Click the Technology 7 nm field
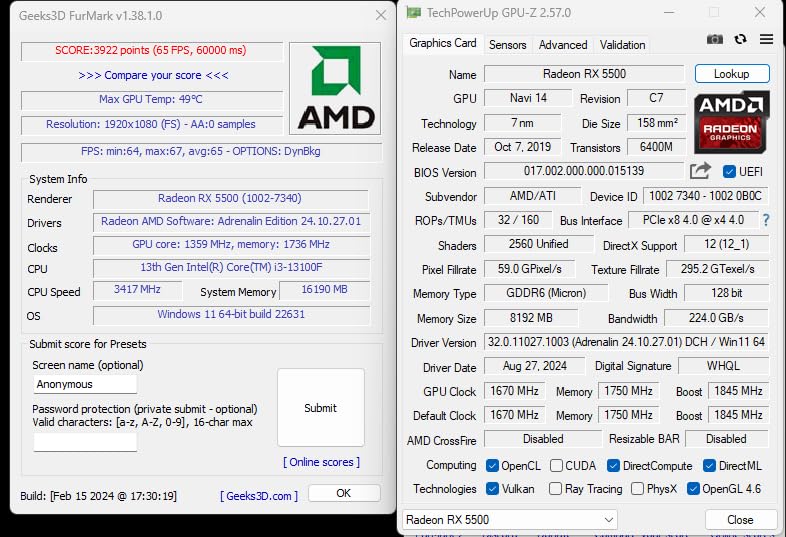Screen dimensions: 786x537 click(522, 123)
